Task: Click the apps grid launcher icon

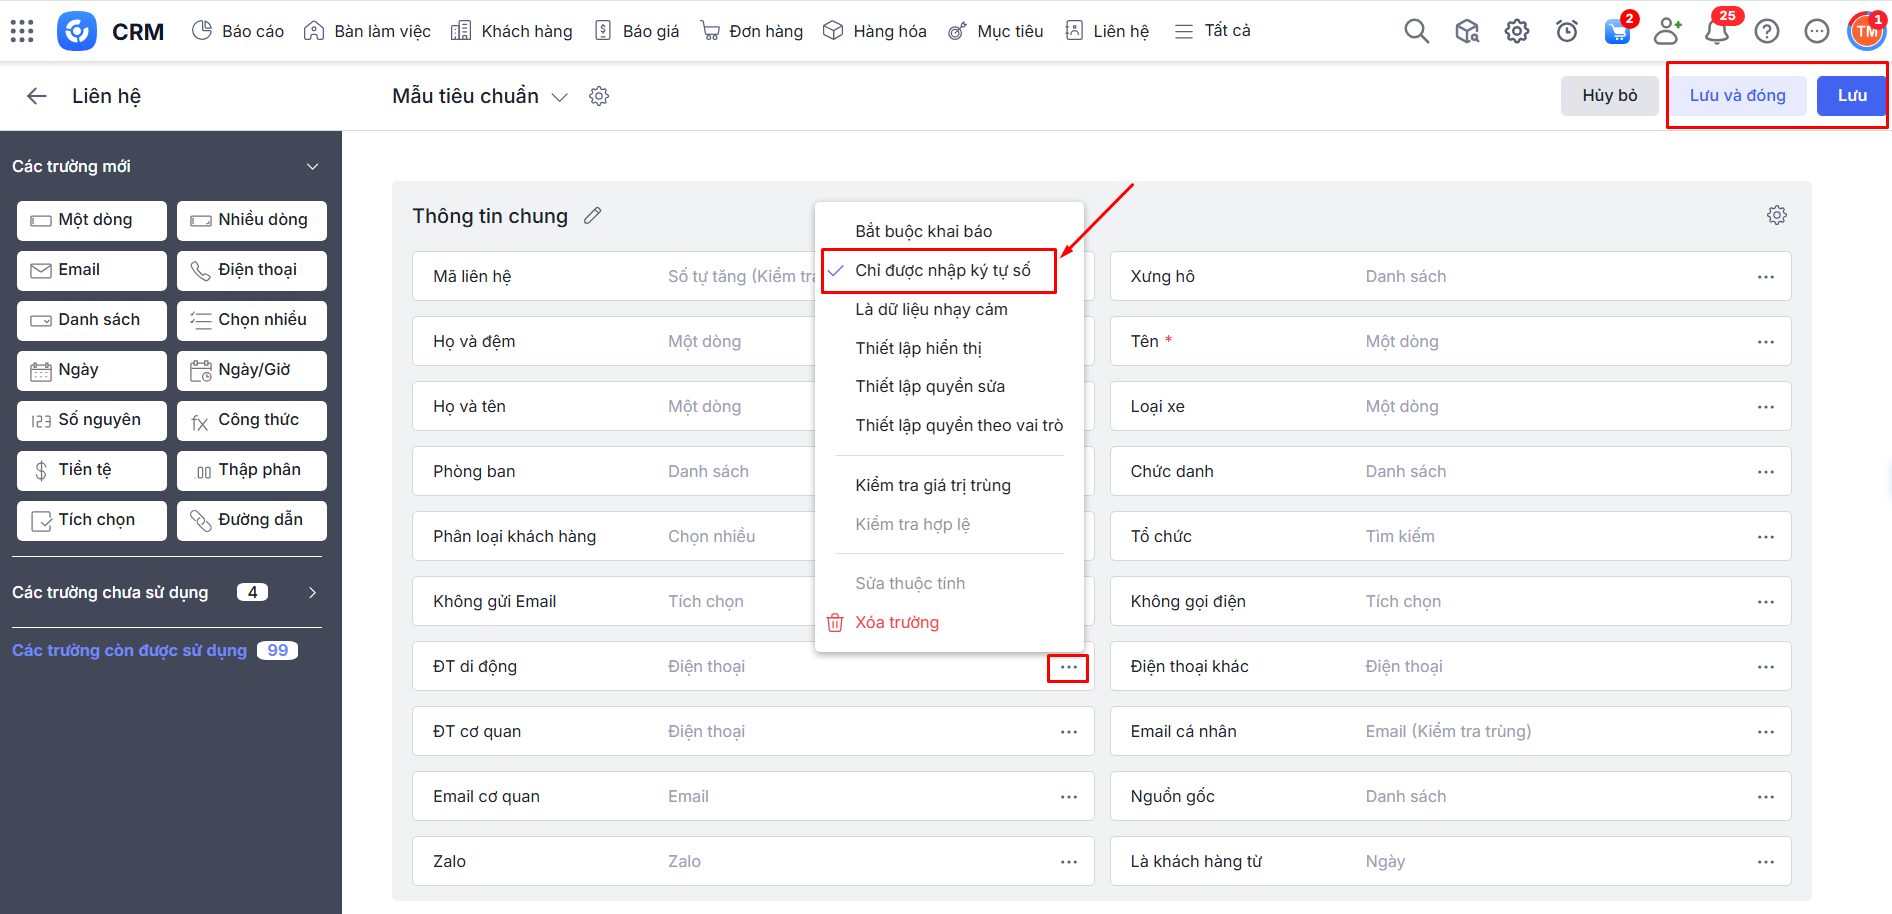Action: [x=22, y=31]
